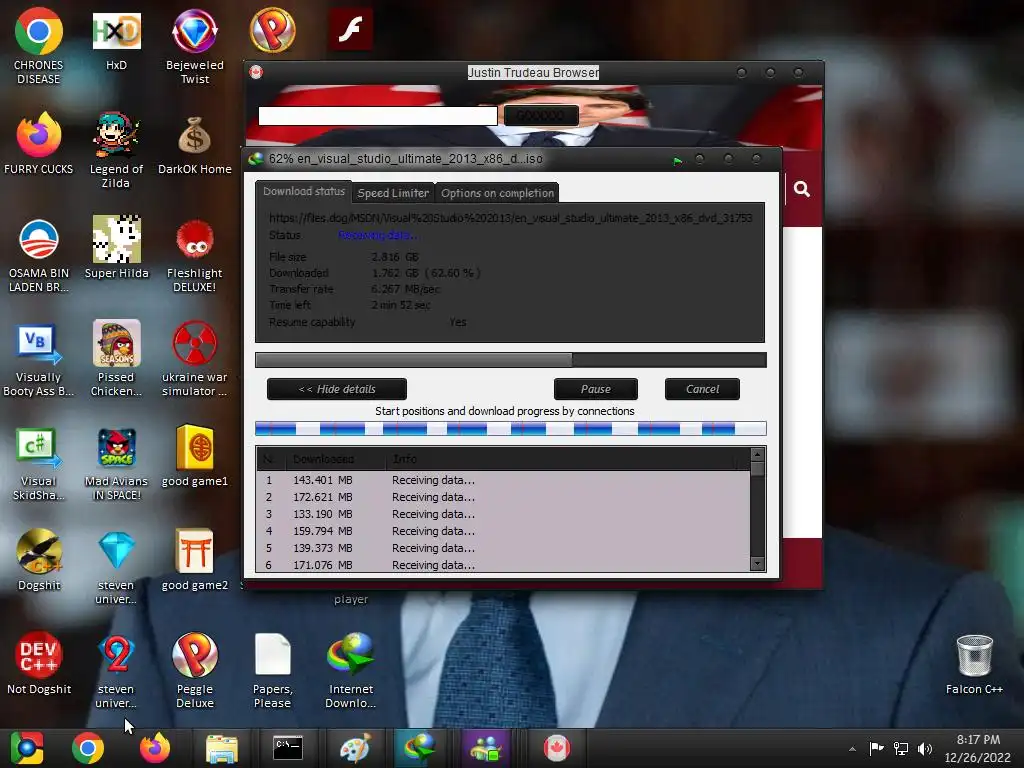This screenshot has height=768, width=1024.
Task: Click the first steven univer... diamond icon
Action: [116, 567]
